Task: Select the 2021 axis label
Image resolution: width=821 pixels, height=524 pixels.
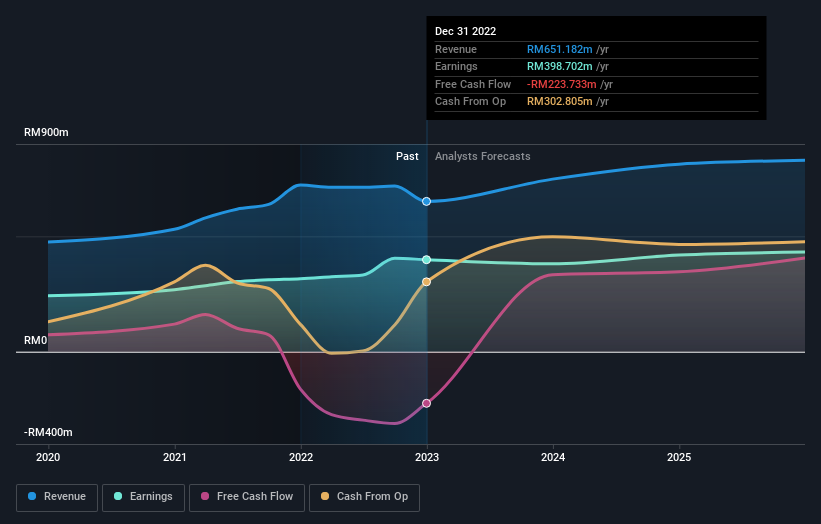Action: tap(174, 458)
